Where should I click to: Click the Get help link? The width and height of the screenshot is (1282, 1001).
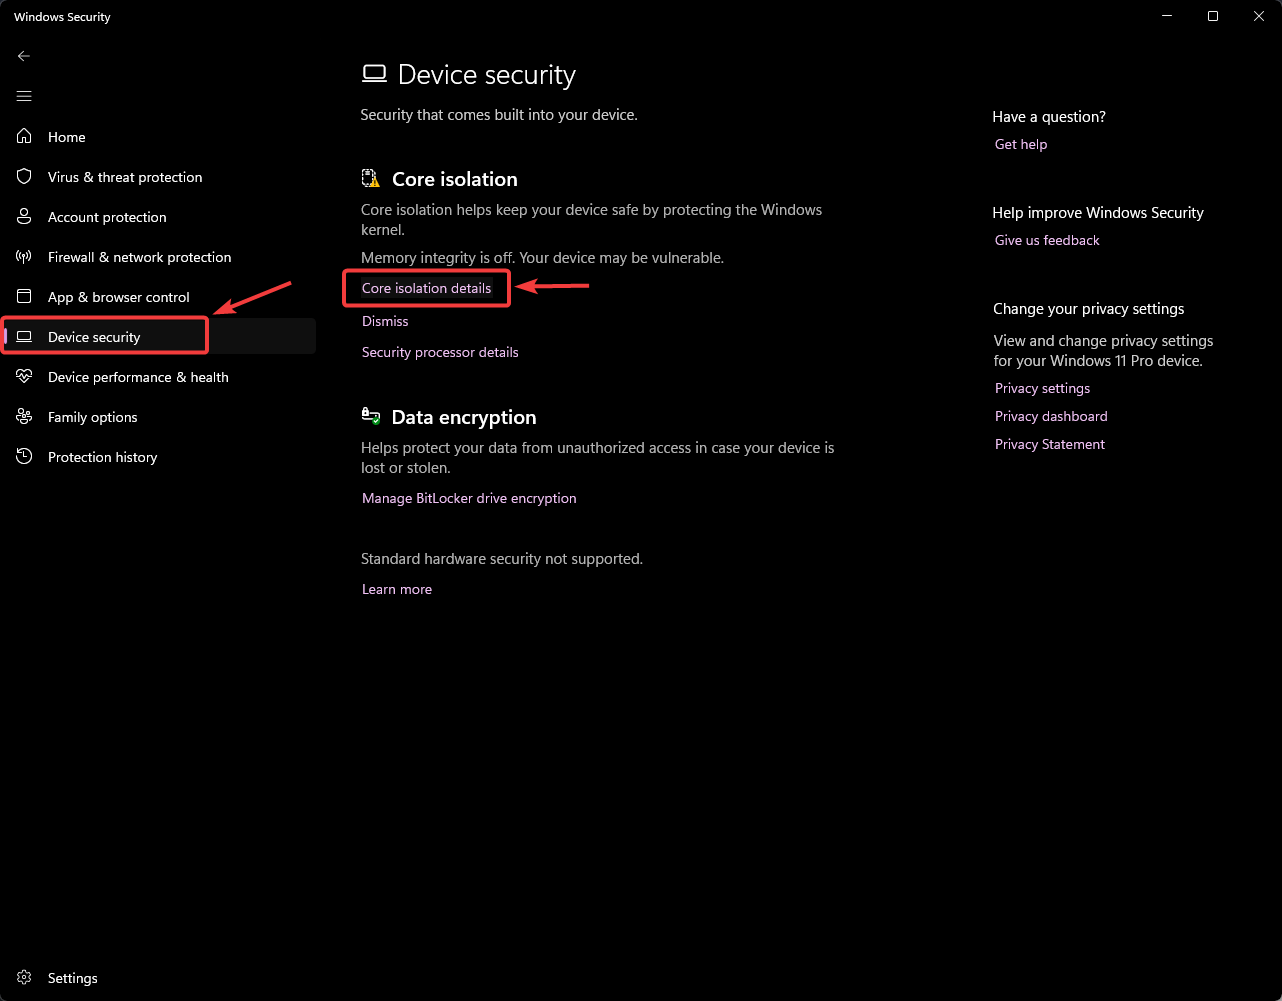pyautogui.click(x=1021, y=144)
